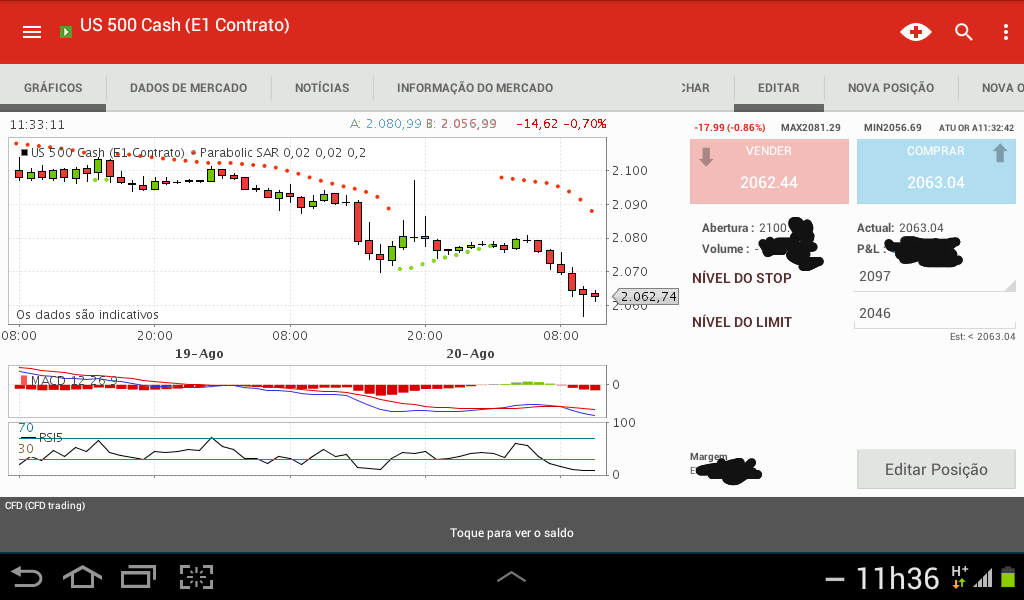Open INFORMAÇÃO DO MERCADO tab
This screenshot has height=600, width=1024.
(475, 88)
